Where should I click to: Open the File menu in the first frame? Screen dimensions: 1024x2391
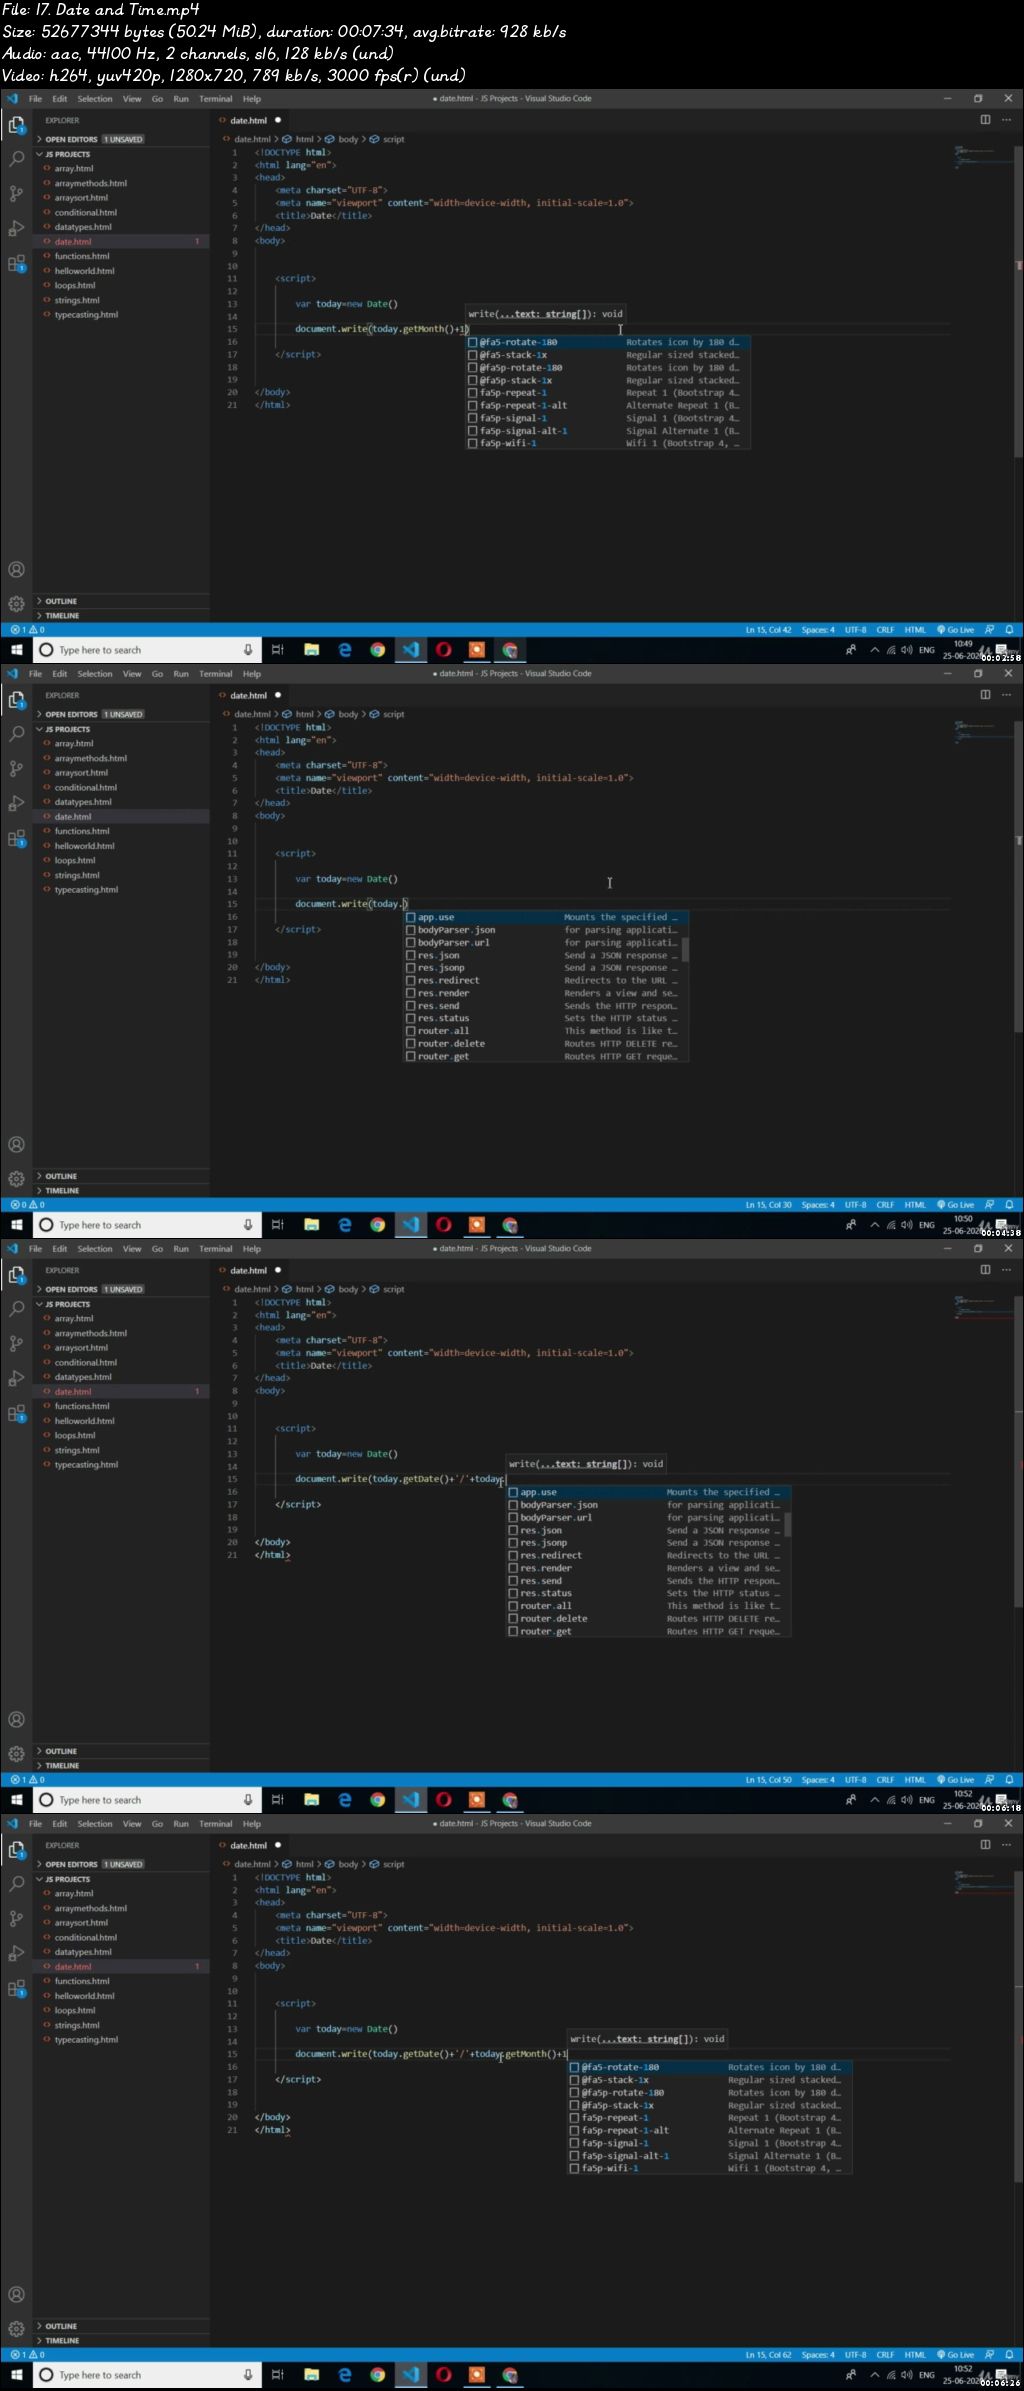[35, 99]
